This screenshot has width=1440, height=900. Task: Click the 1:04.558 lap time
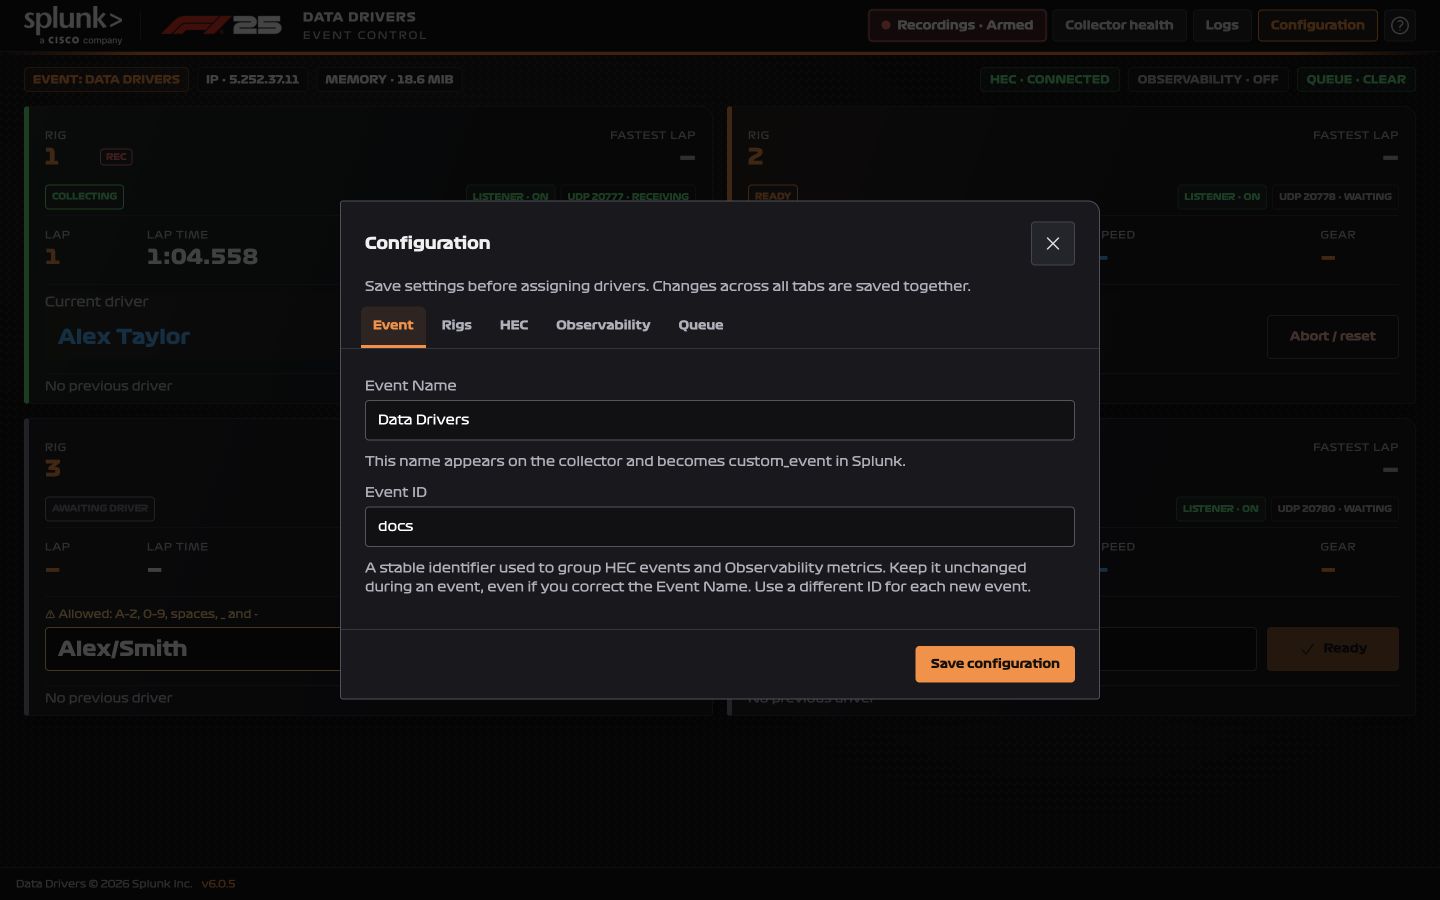point(202,257)
